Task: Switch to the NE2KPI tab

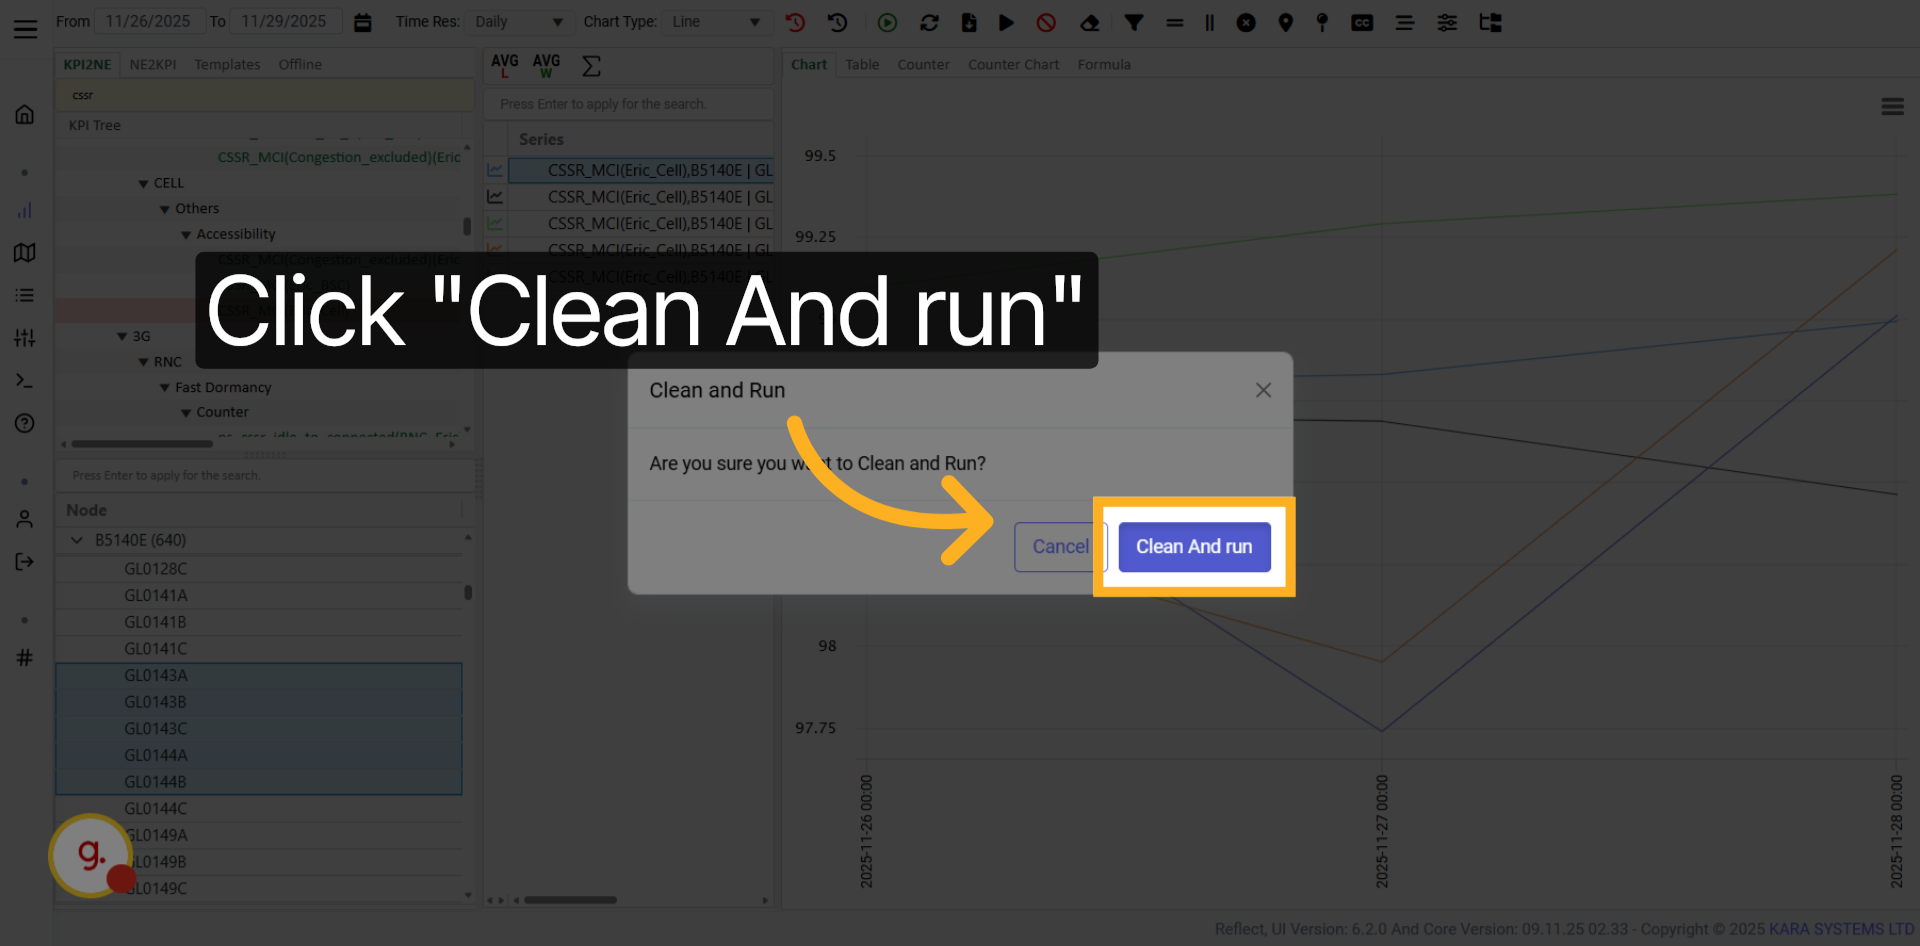Action: pos(153,64)
